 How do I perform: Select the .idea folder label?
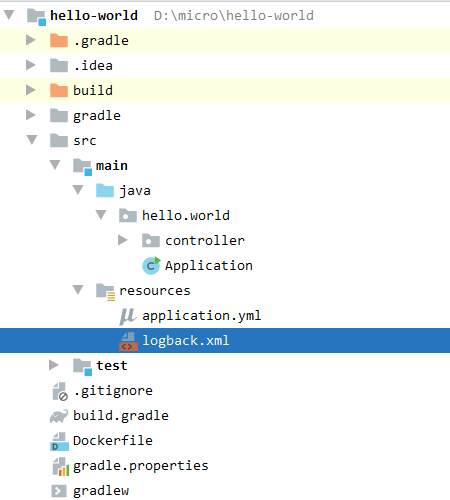pyautogui.click(x=93, y=65)
